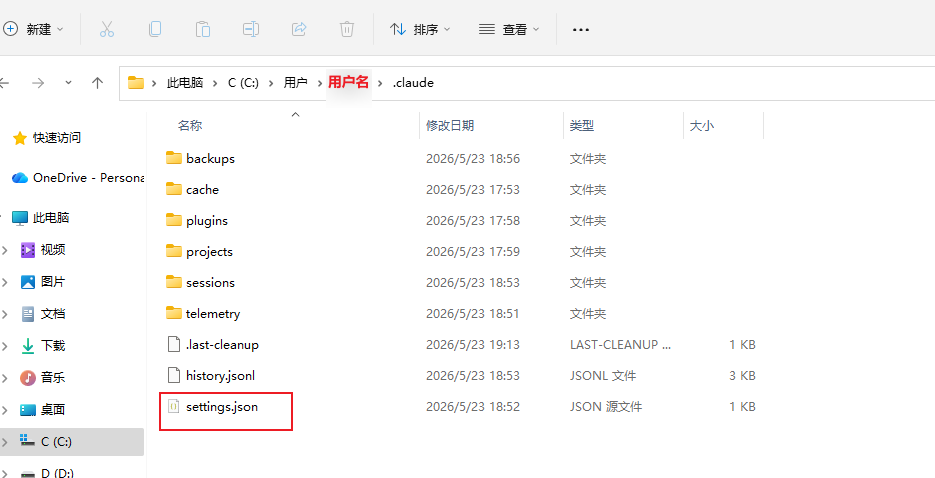This screenshot has height=478, width=935.
Task: Click the Paste clipboard icon
Action: click(203, 29)
